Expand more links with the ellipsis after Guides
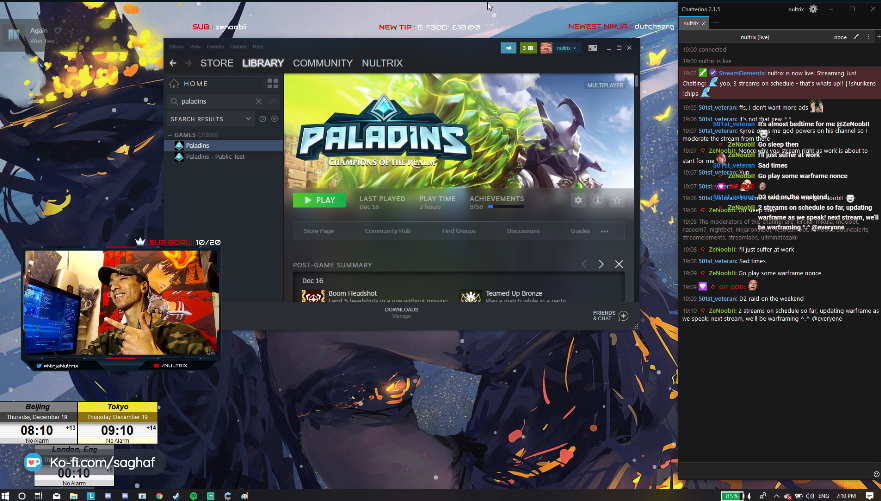Image resolution: width=881 pixels, height=501 pixels. point(605,231)
